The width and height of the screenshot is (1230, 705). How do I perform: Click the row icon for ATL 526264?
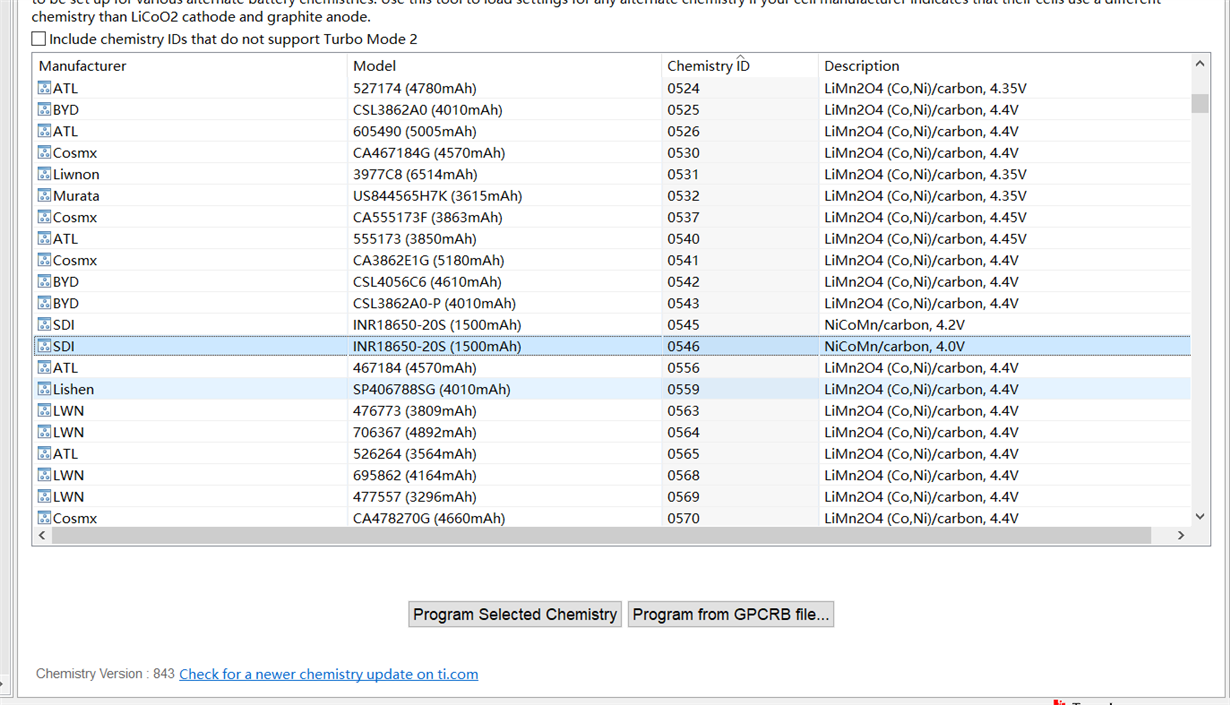[44, 454]
